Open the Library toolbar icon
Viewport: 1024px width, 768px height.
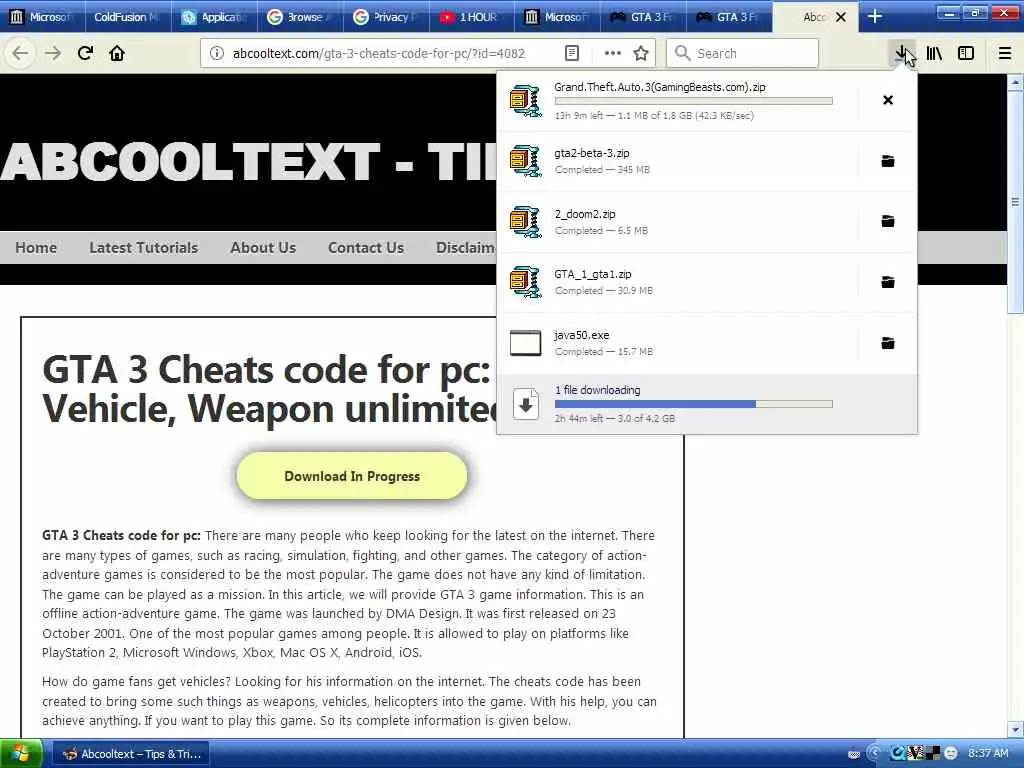[934, 54]
